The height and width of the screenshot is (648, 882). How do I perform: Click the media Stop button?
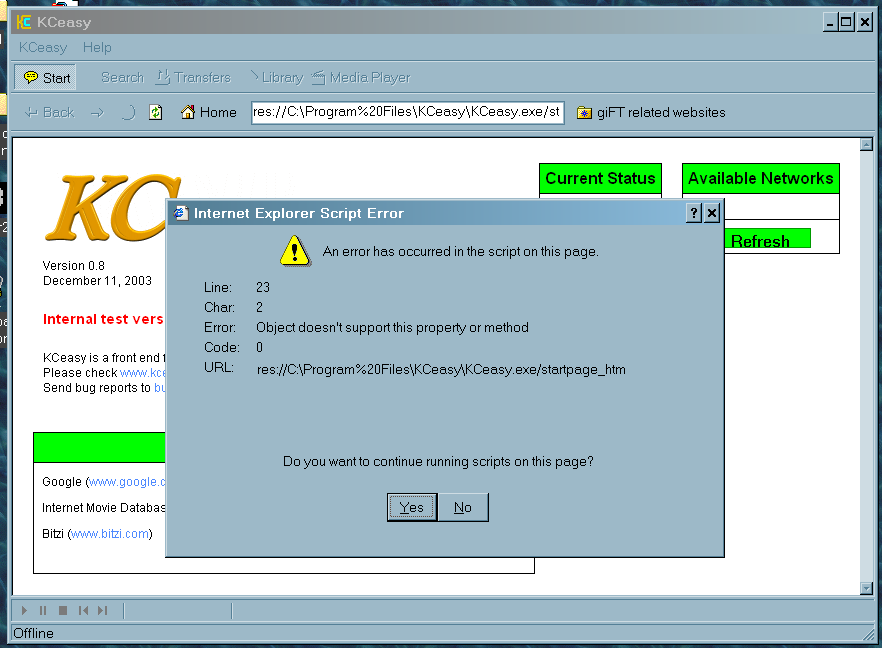(x=63, y=610)
